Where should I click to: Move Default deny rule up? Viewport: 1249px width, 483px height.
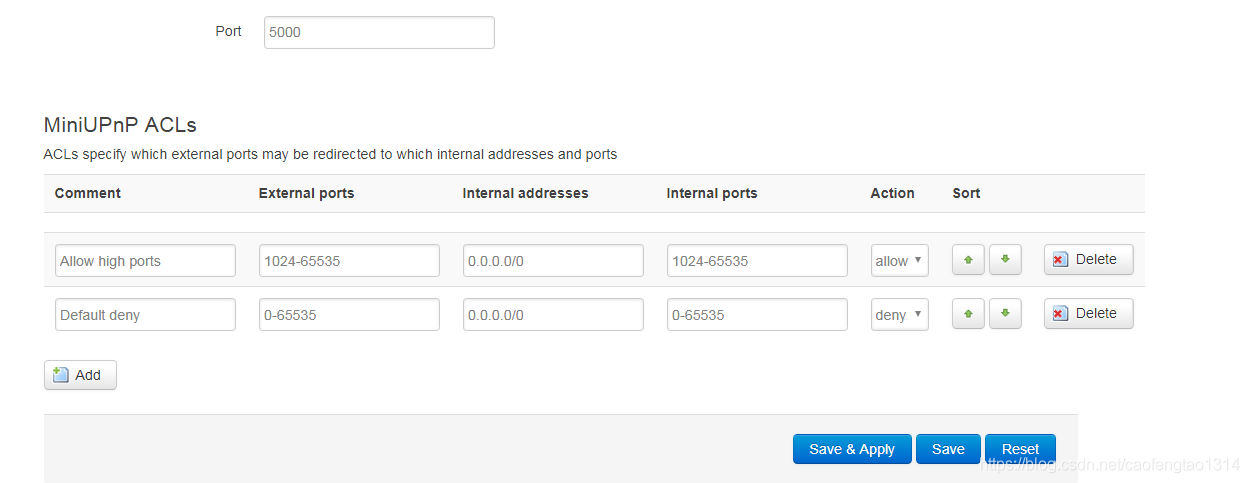[968, 314]
